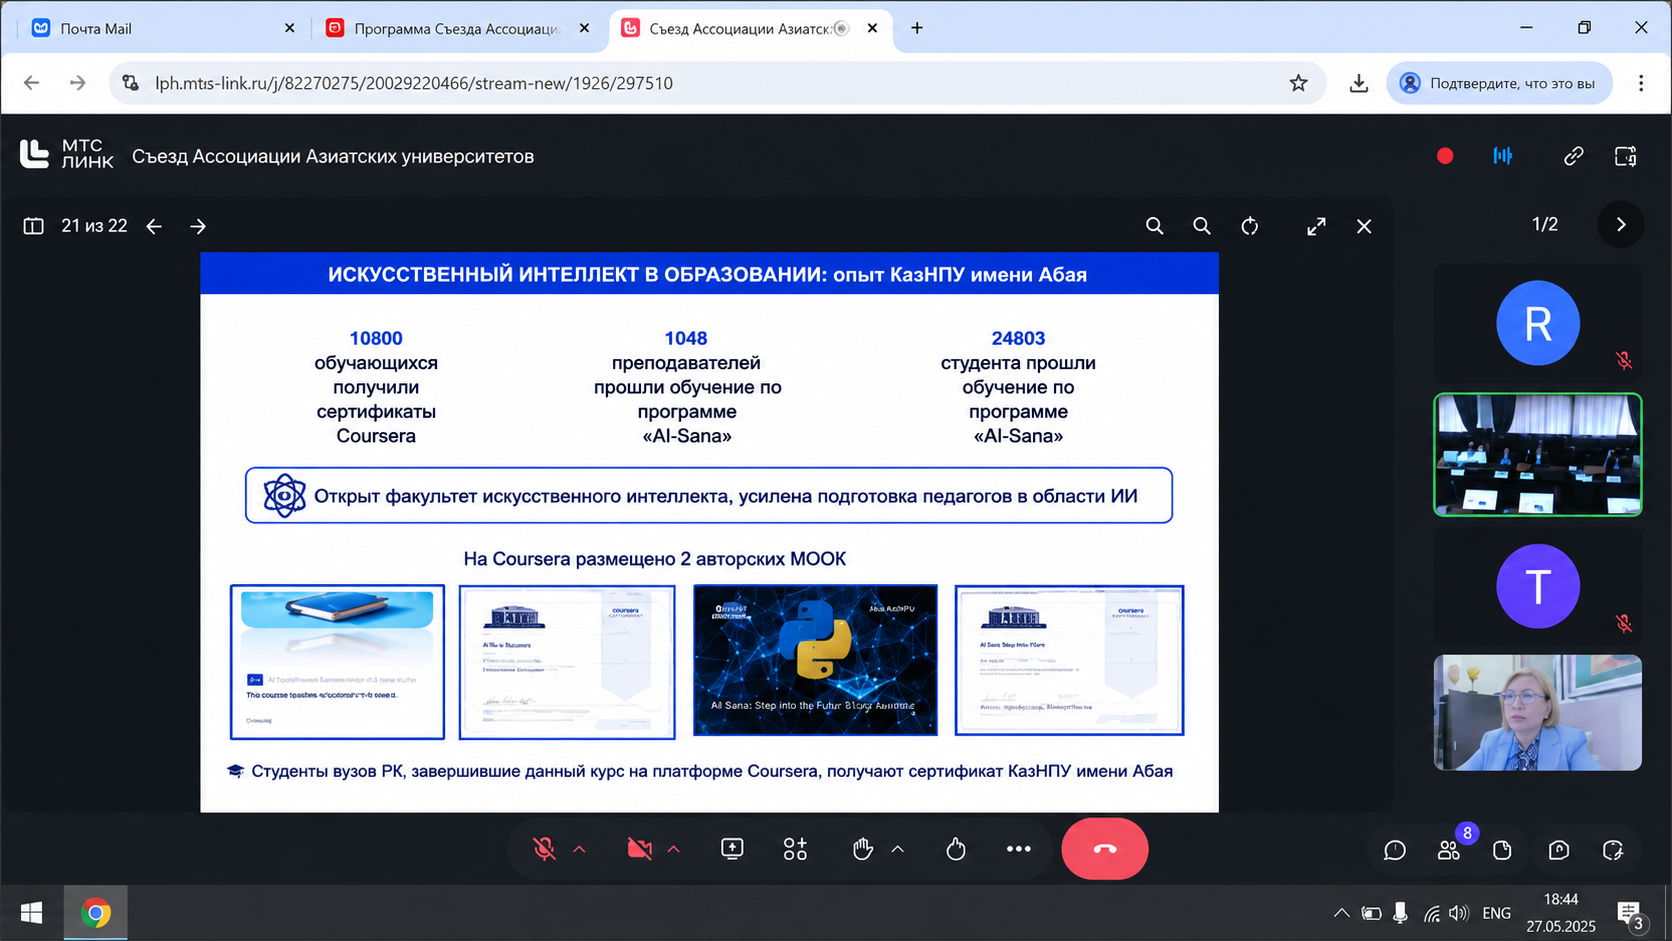Image resolution: width=1672 pixels, height=941 pixels.
Task: Open the system volume control
Action: 1460,913
